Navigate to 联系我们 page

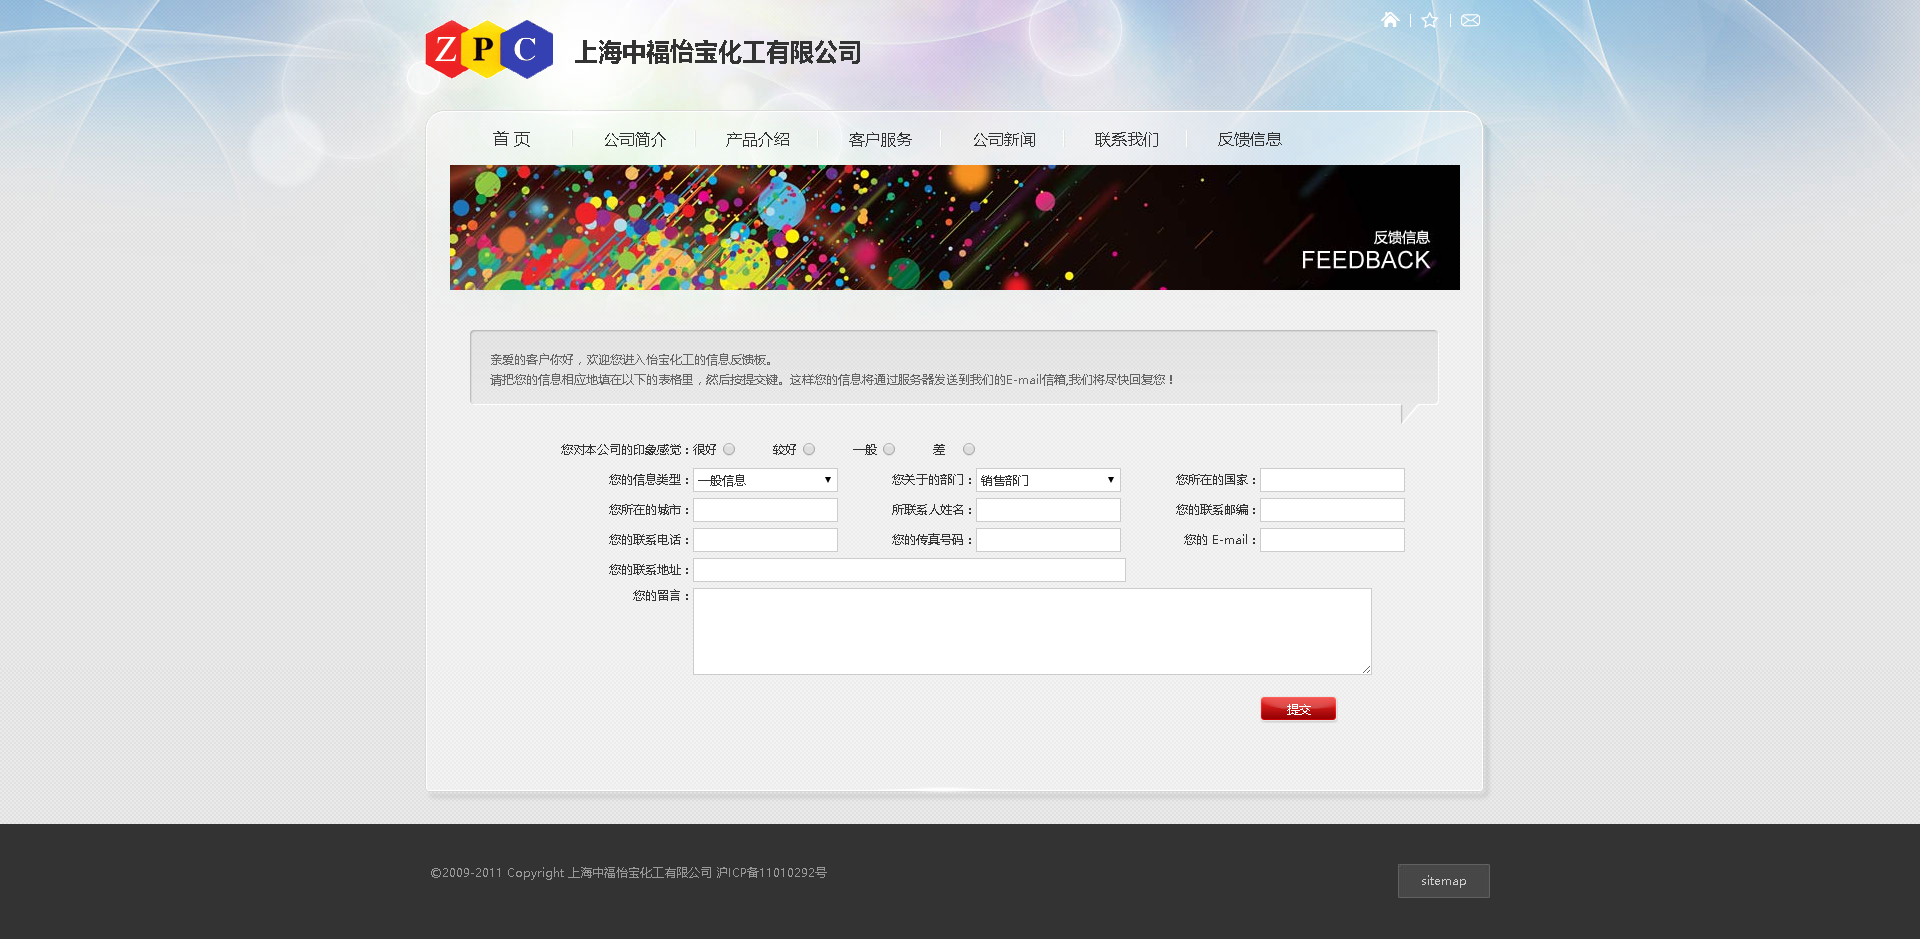coord(1126,139)
